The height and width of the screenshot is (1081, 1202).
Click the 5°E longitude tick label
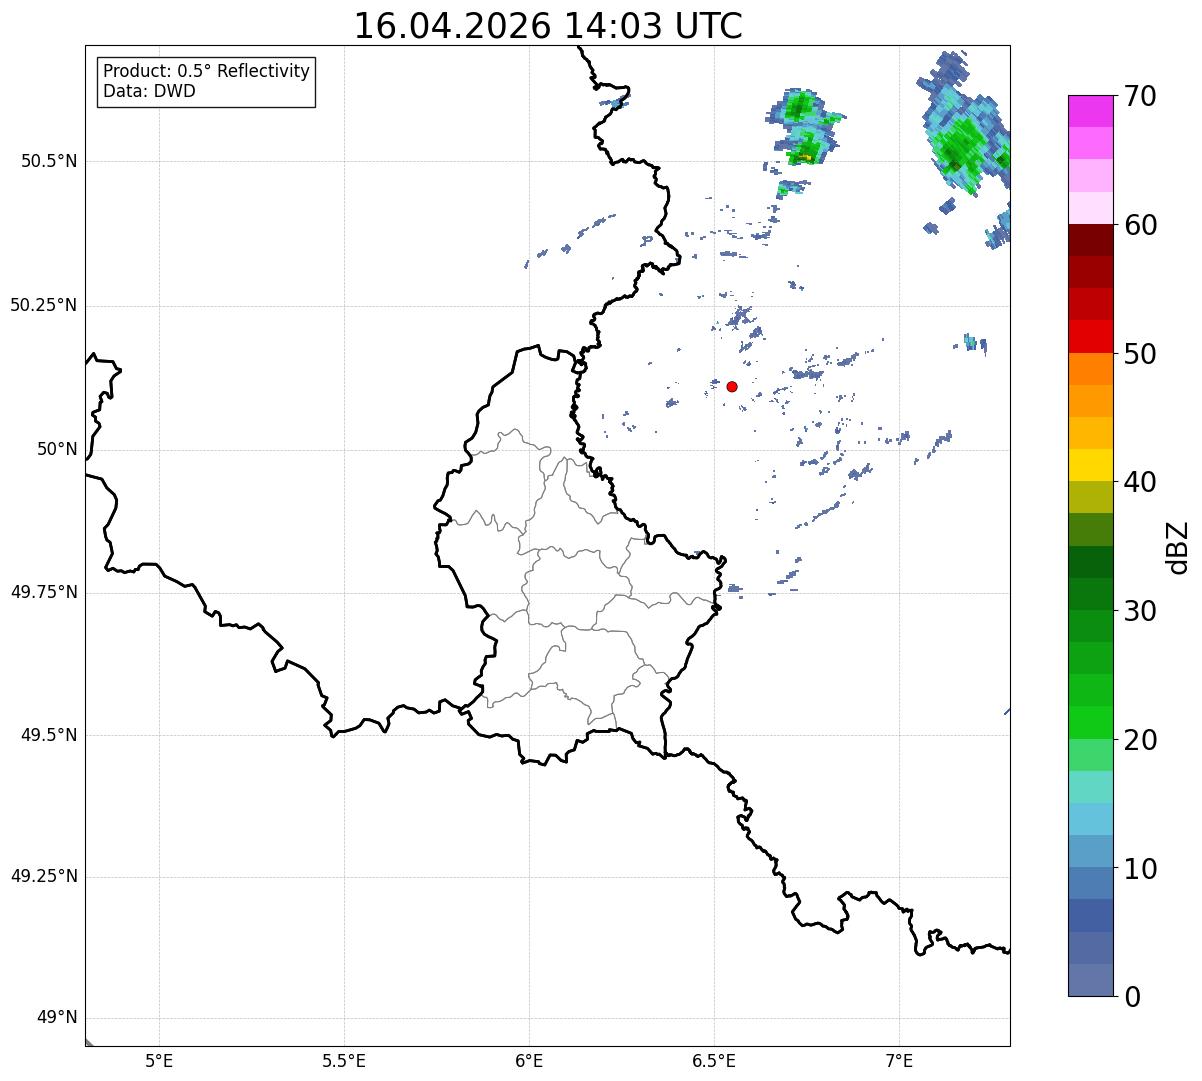point(159,1060)
